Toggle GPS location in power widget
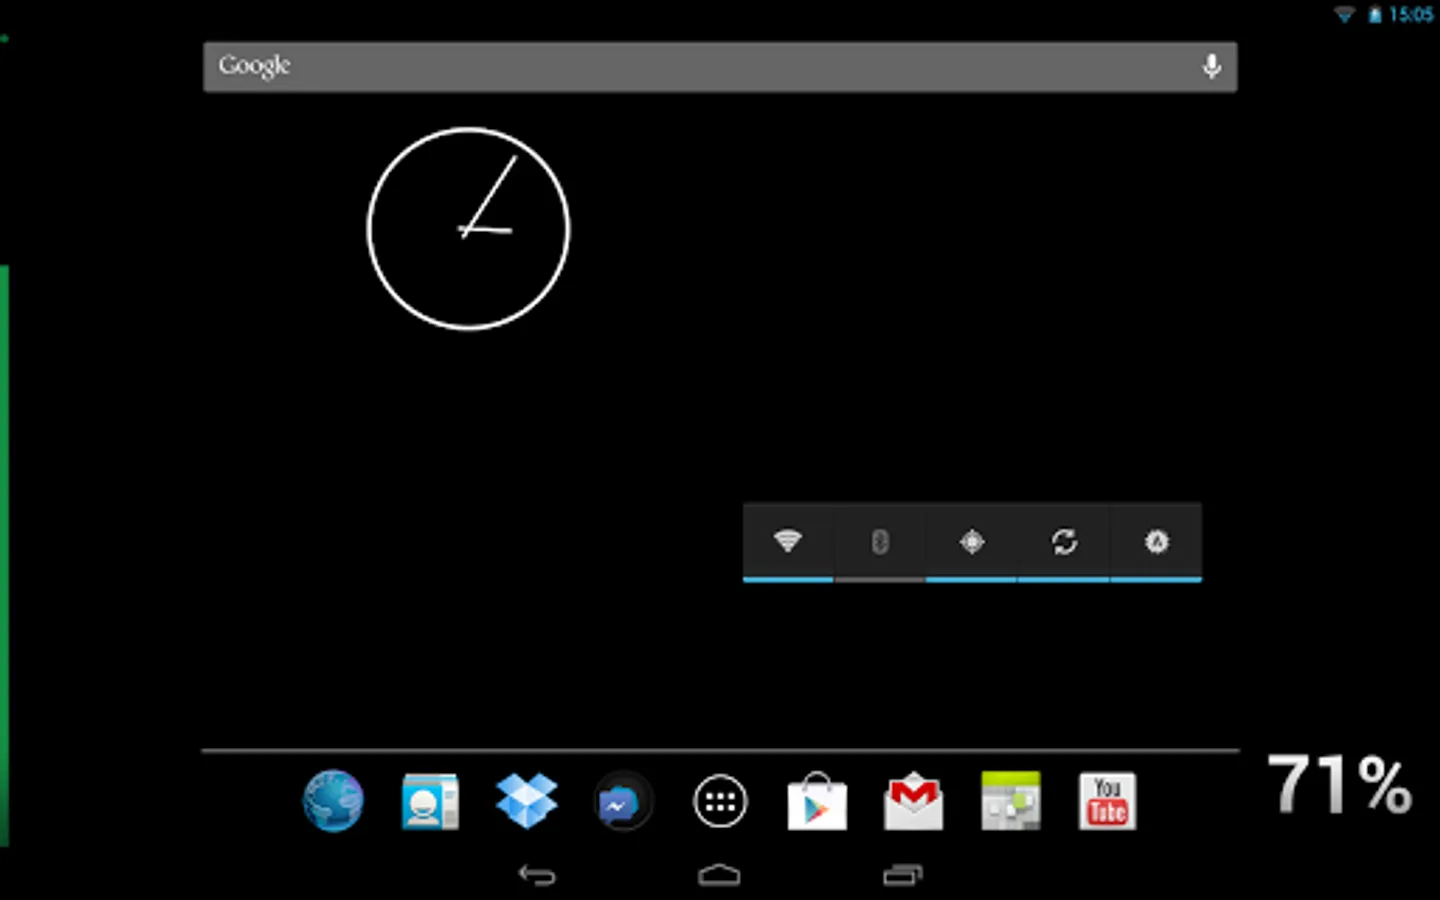The height and width of the screenshot is (900, 1440). point(972,542)
